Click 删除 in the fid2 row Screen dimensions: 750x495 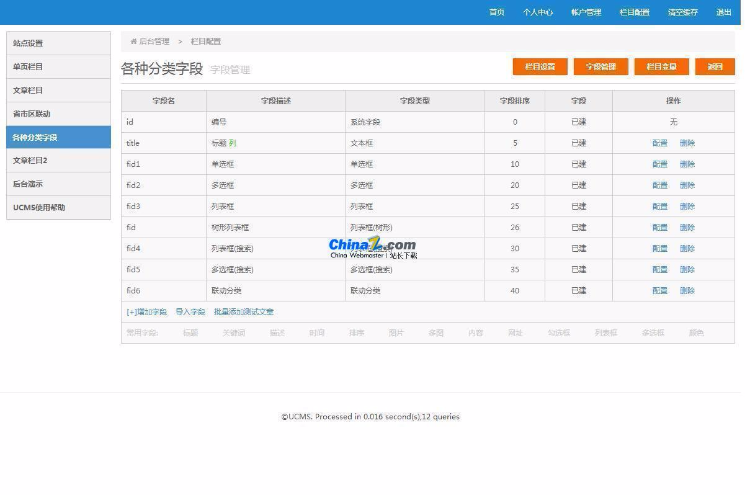687,185
